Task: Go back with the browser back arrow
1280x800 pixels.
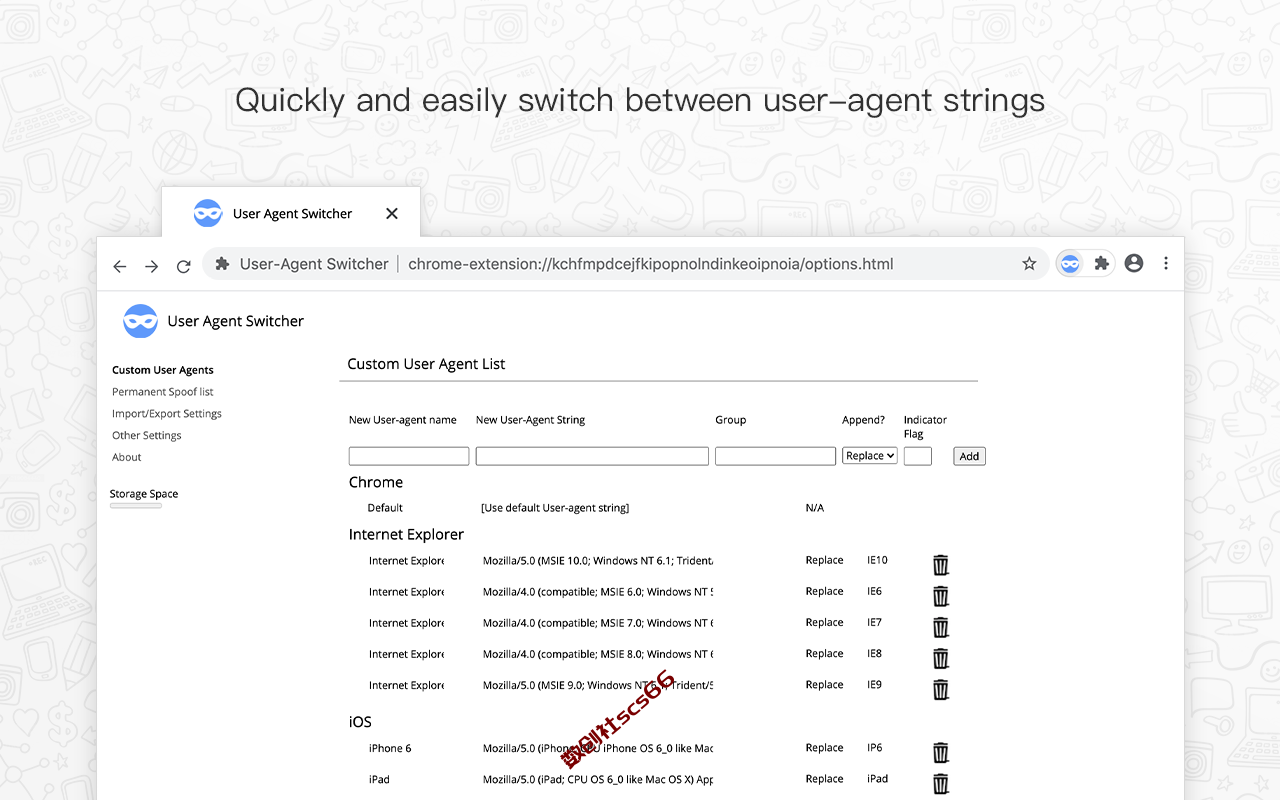Action: click(x=120, y=266)
